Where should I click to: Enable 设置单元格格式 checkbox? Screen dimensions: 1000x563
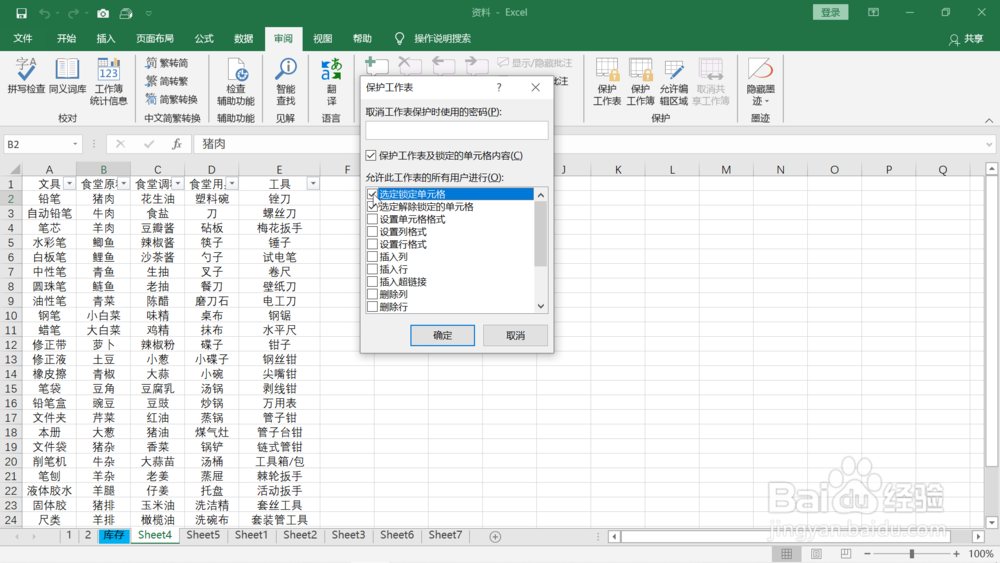click(x=372, y=219)
